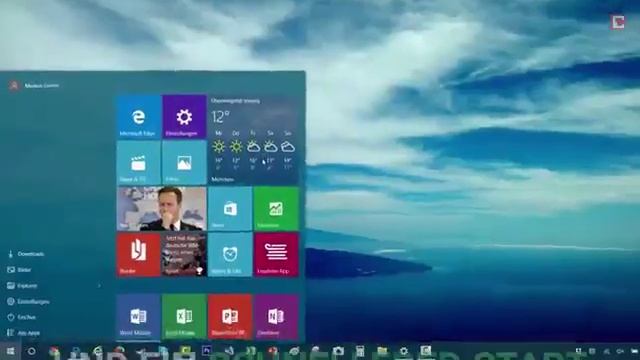Open the Microsoft Edge tile
This screenshot has height=360, width=640.
pyautogui.click(x=139, y=117)
